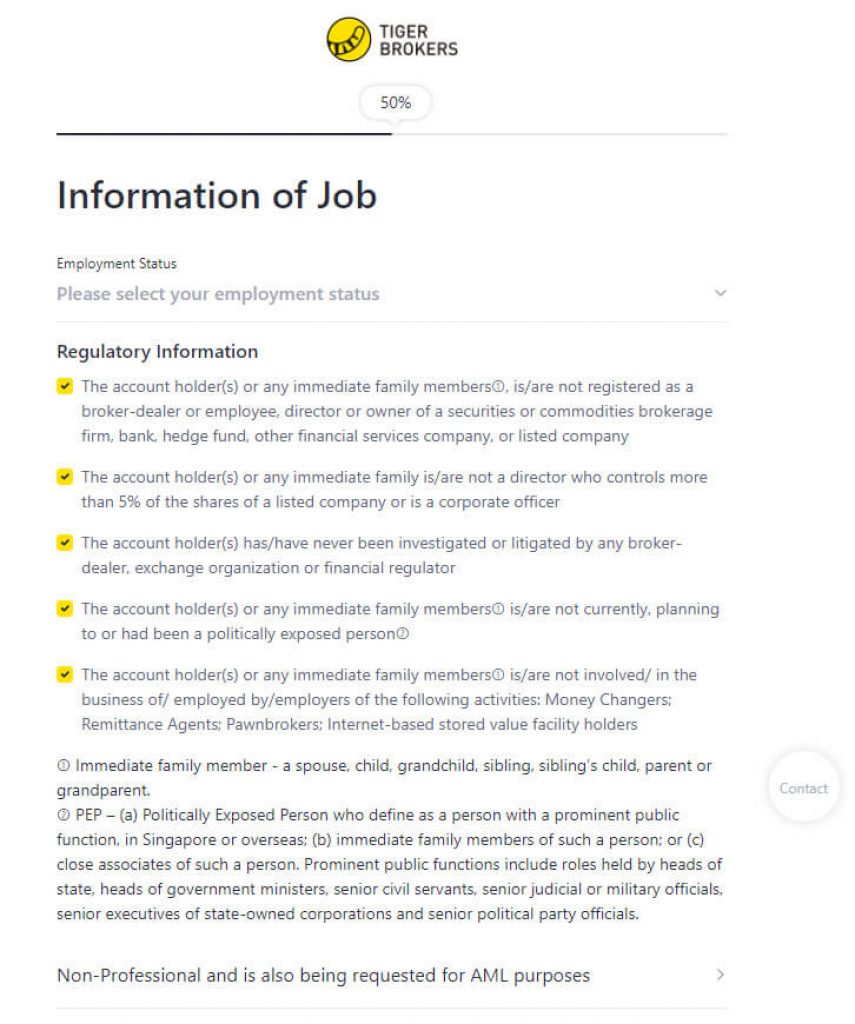The image size is (855, 1024).
Task: Toggle the Money Changers activities checkbox
Action: coord(65,674)
